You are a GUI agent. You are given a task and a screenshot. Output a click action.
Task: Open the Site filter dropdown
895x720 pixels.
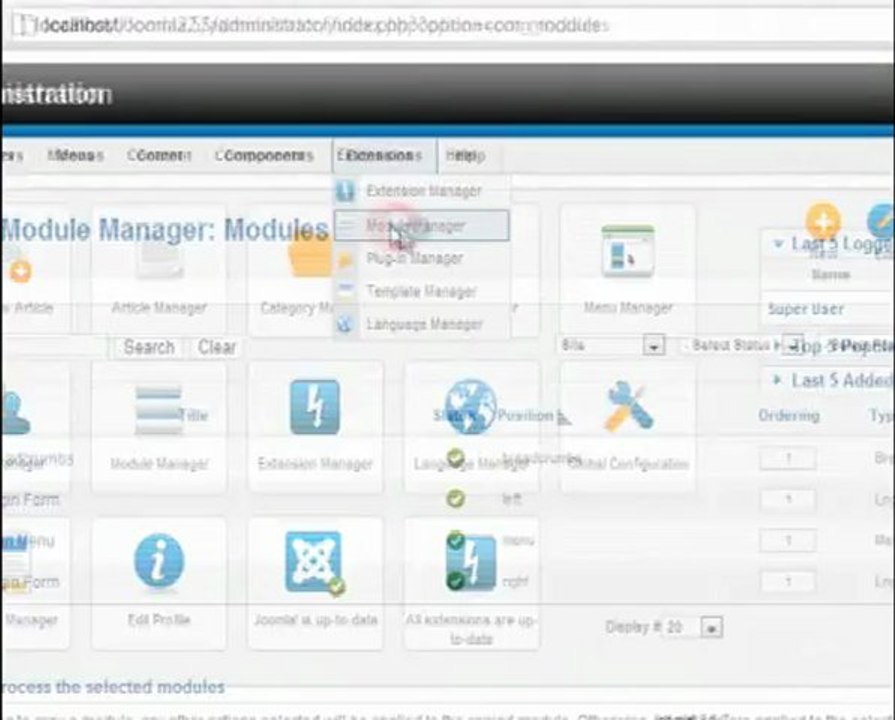[x=612, y=345]
